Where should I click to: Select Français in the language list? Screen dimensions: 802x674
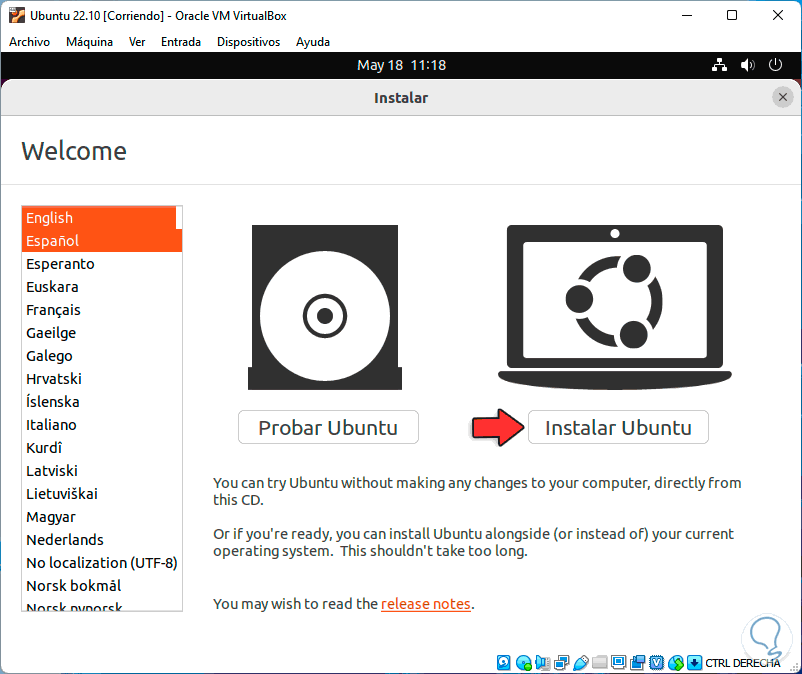102,310
